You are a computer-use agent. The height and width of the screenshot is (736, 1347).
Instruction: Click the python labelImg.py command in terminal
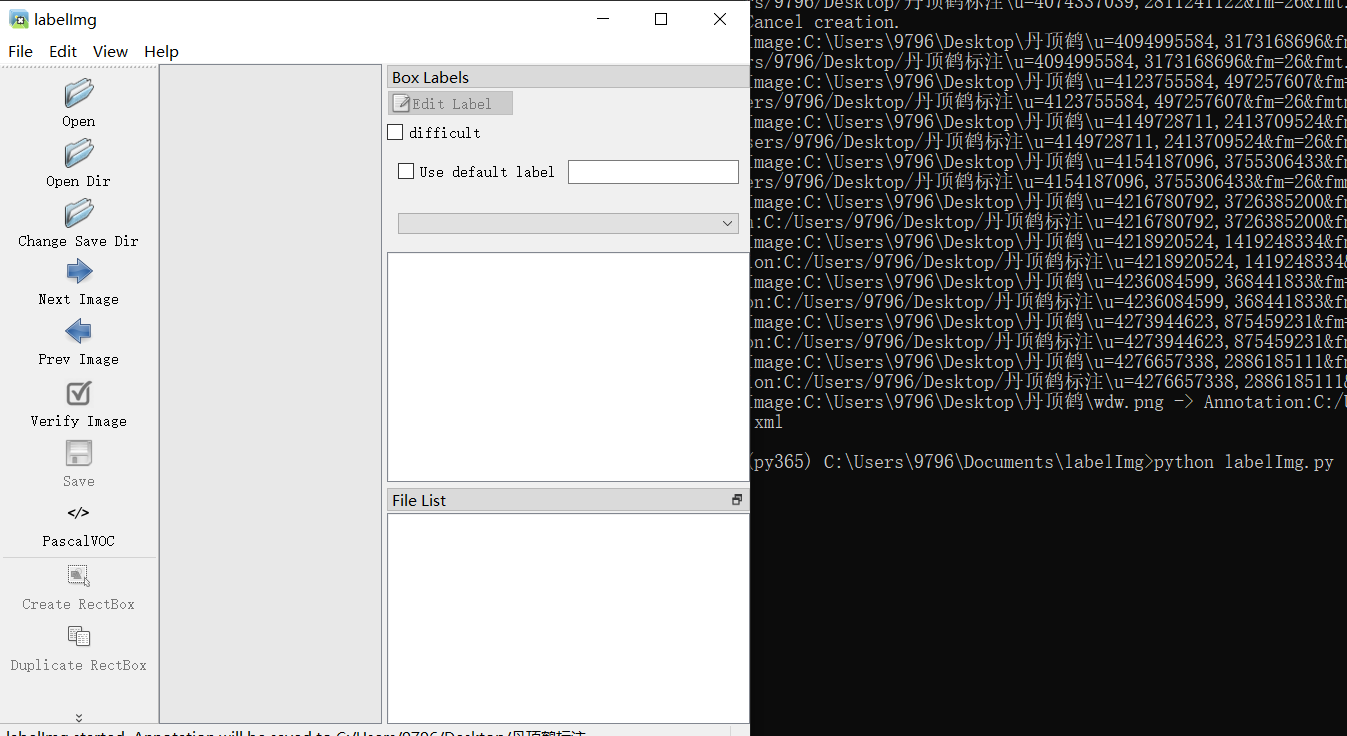[1243, 462]
